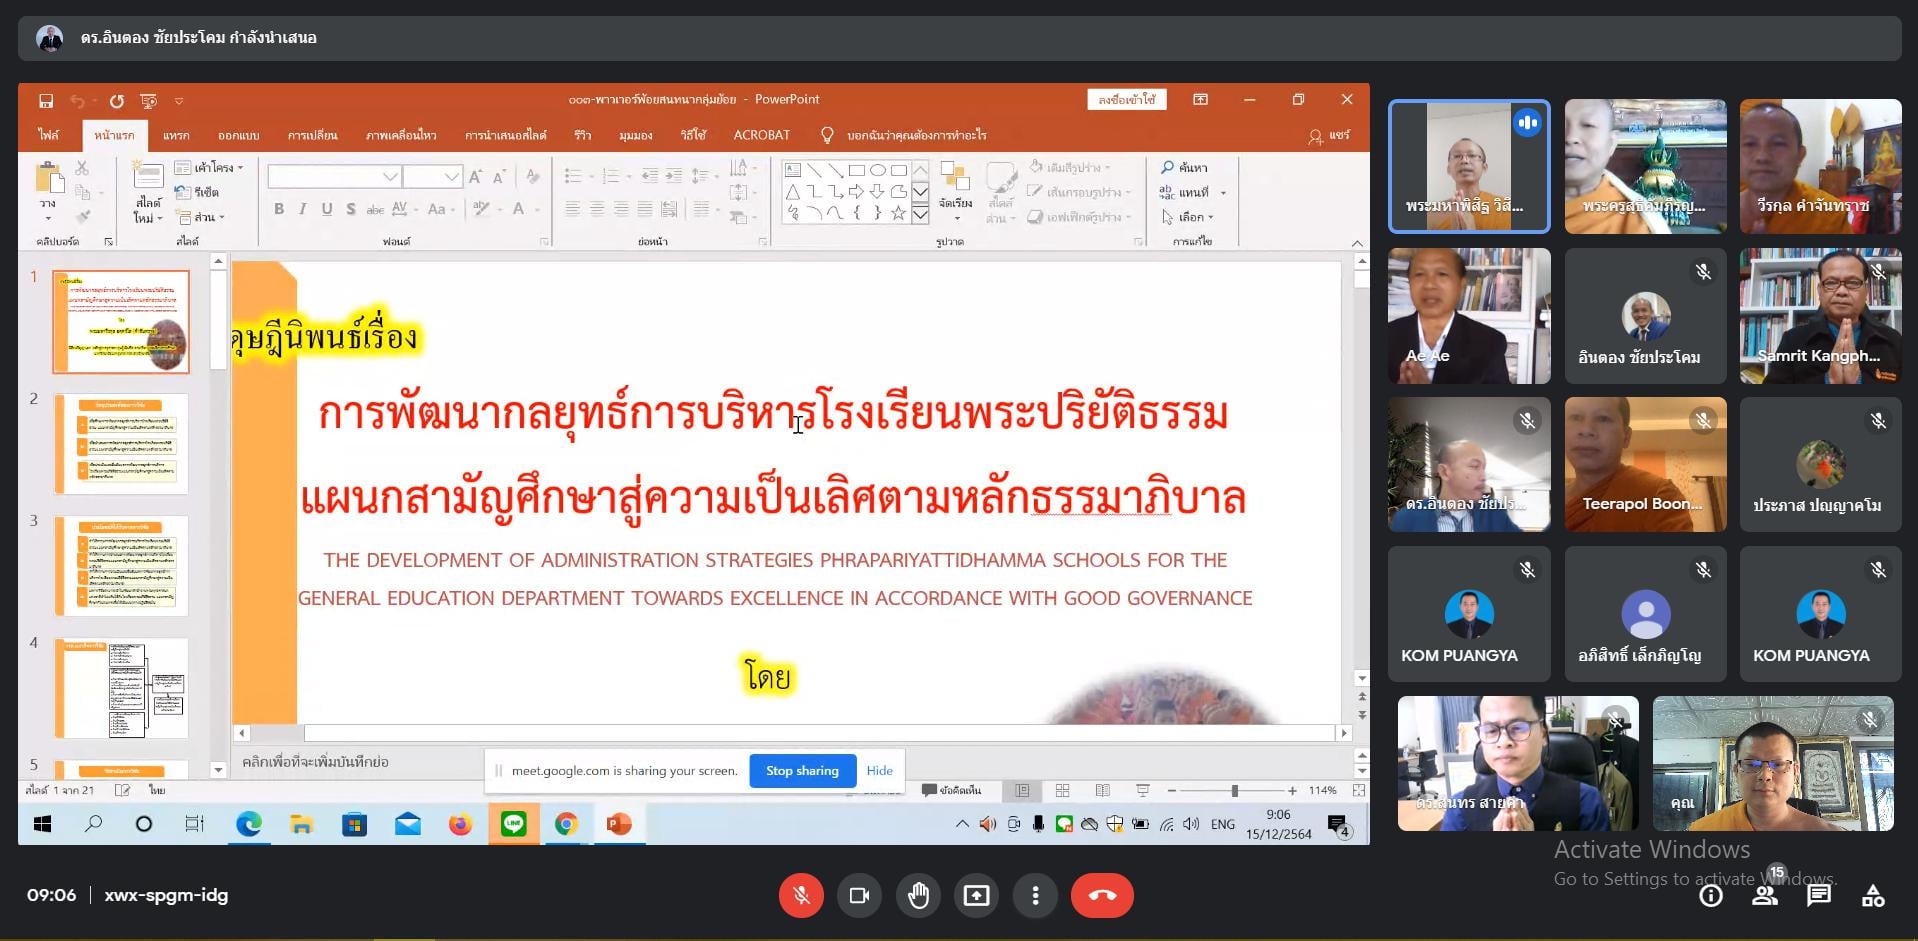The width and height of the screenshot is (1918, 941).
Task: Click the Cut scissors icon
Action: click(82, 168)
